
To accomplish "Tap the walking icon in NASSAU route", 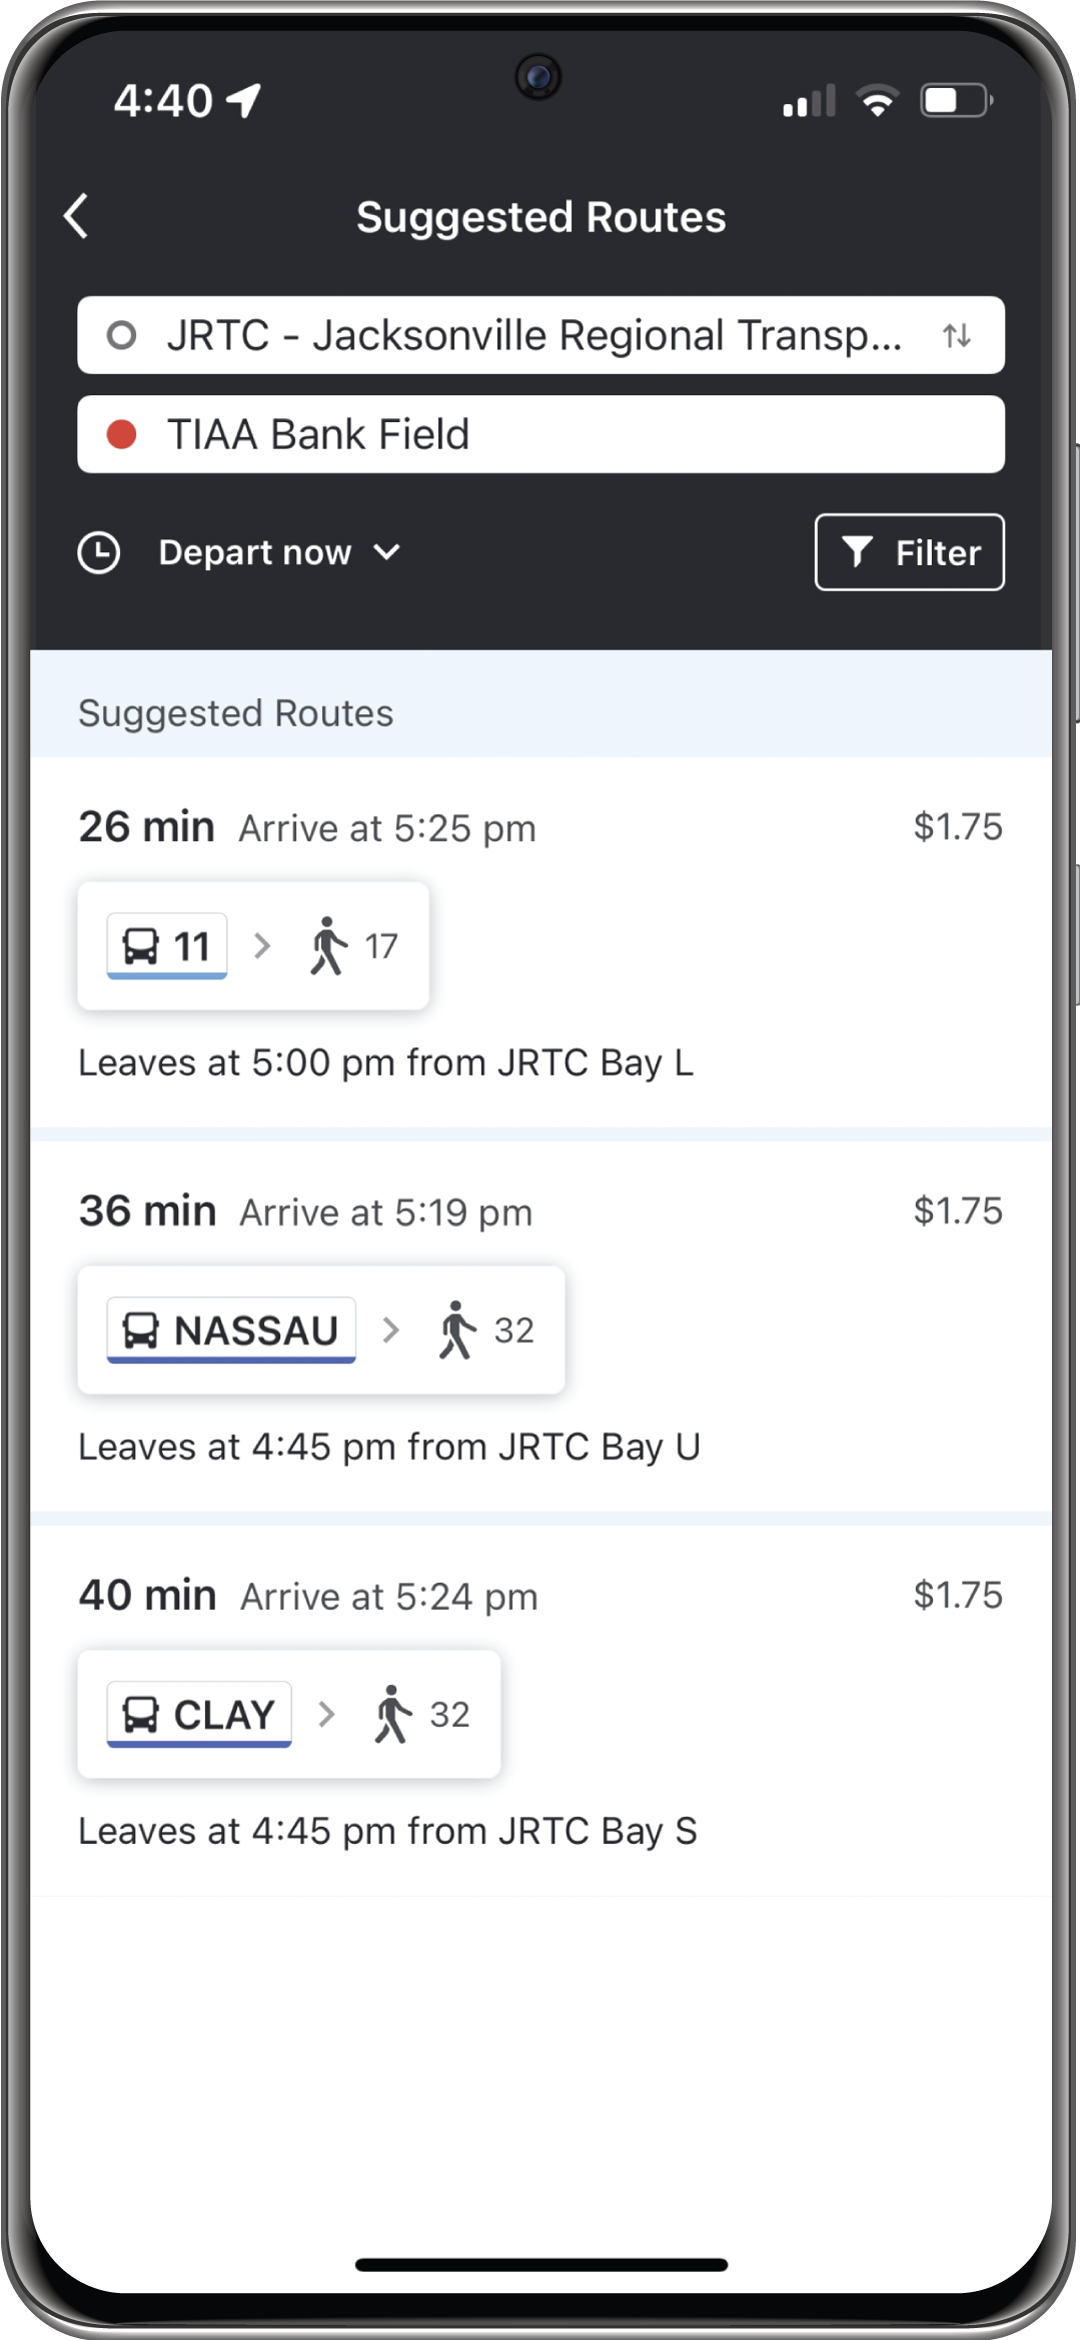I will tap(457, 1330).
